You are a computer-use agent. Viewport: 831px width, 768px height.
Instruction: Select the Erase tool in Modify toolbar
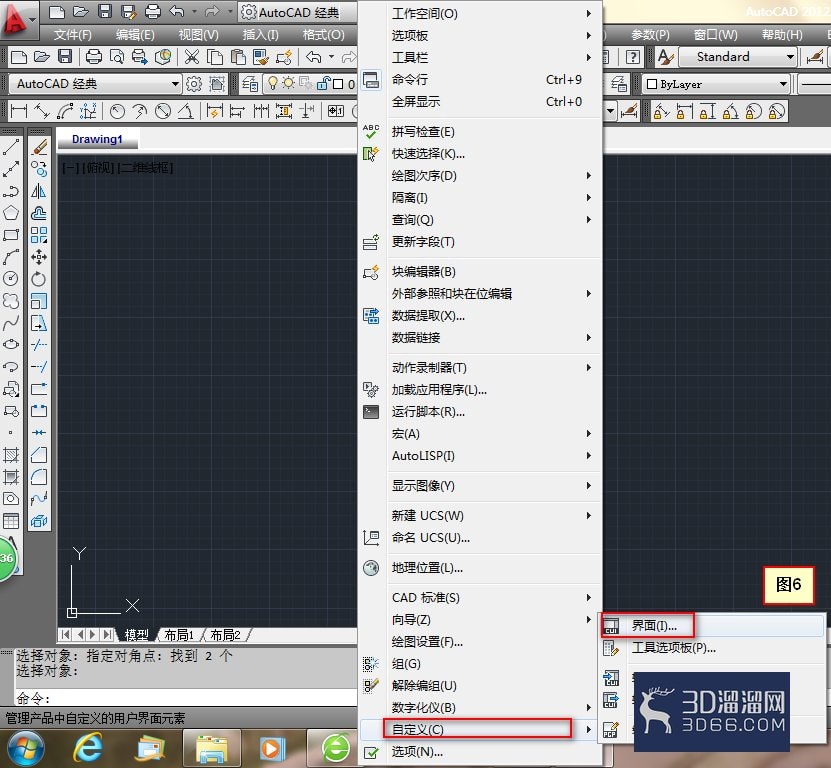click(x=39, y=147)
